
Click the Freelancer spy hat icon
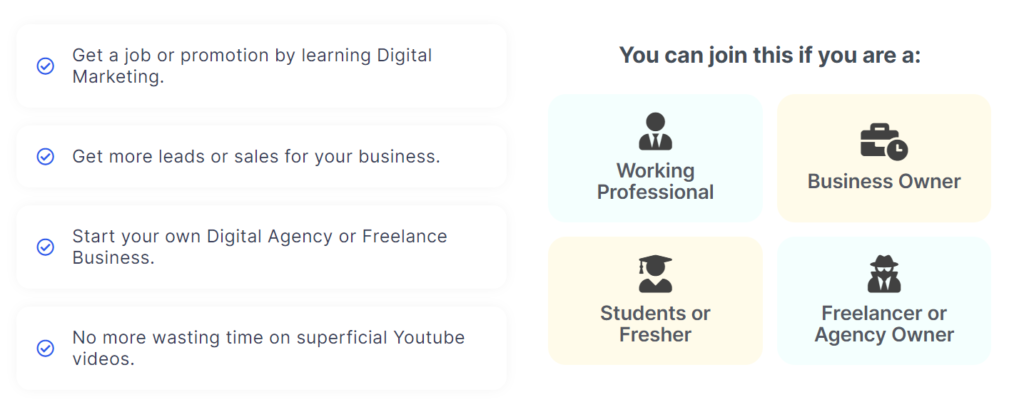(884, 274)
